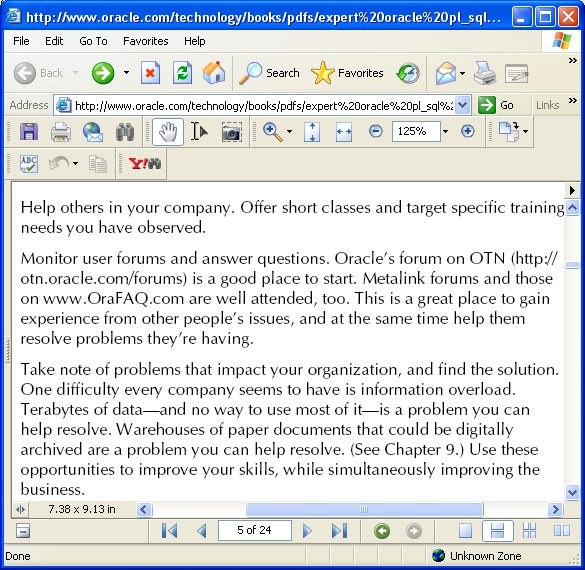Toggle Continuous page layout
The height and width of the screenshot is (570, 585).
pos(497,530)
